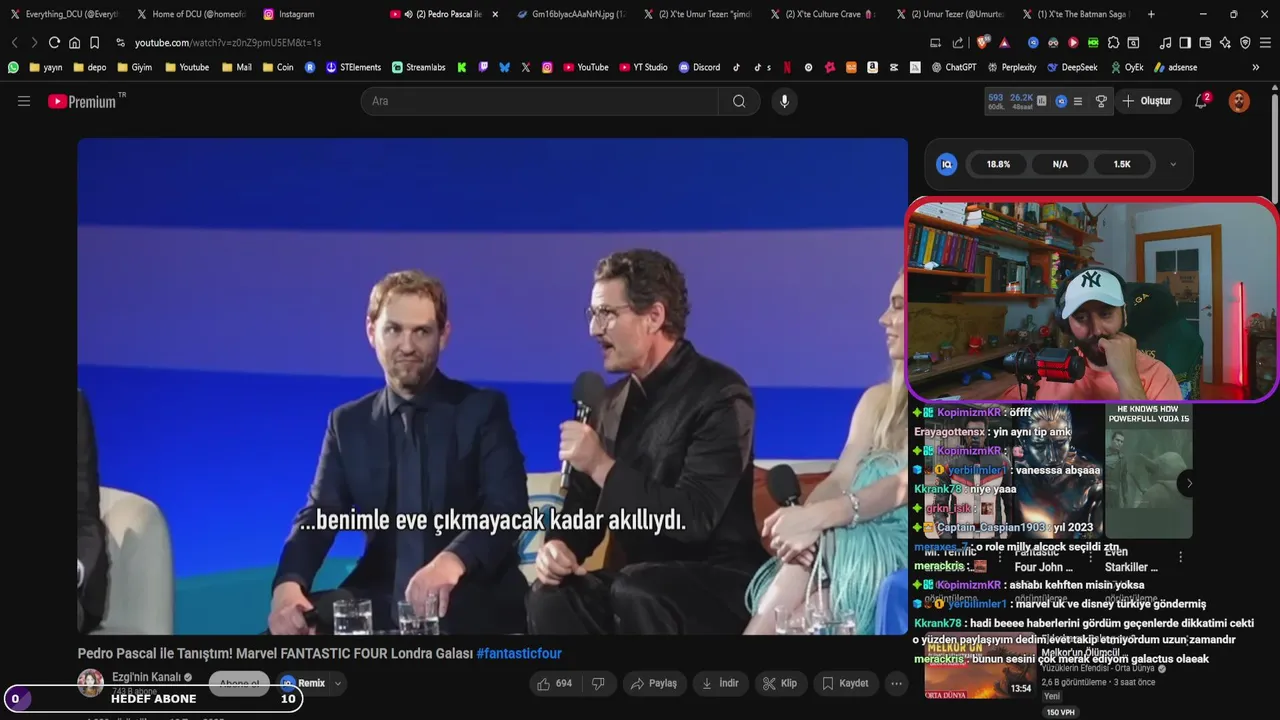Open the Brave wallet icon
1280x720 pixels.
(1205, 43)
